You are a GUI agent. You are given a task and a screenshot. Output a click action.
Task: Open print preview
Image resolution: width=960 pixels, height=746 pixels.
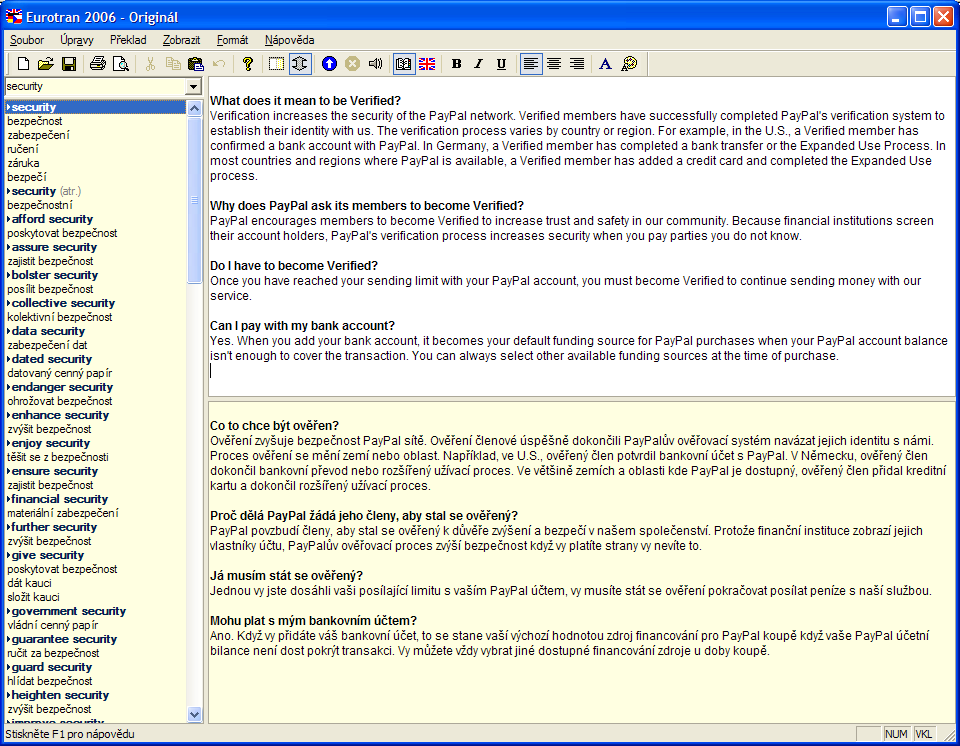pos(121,64)
